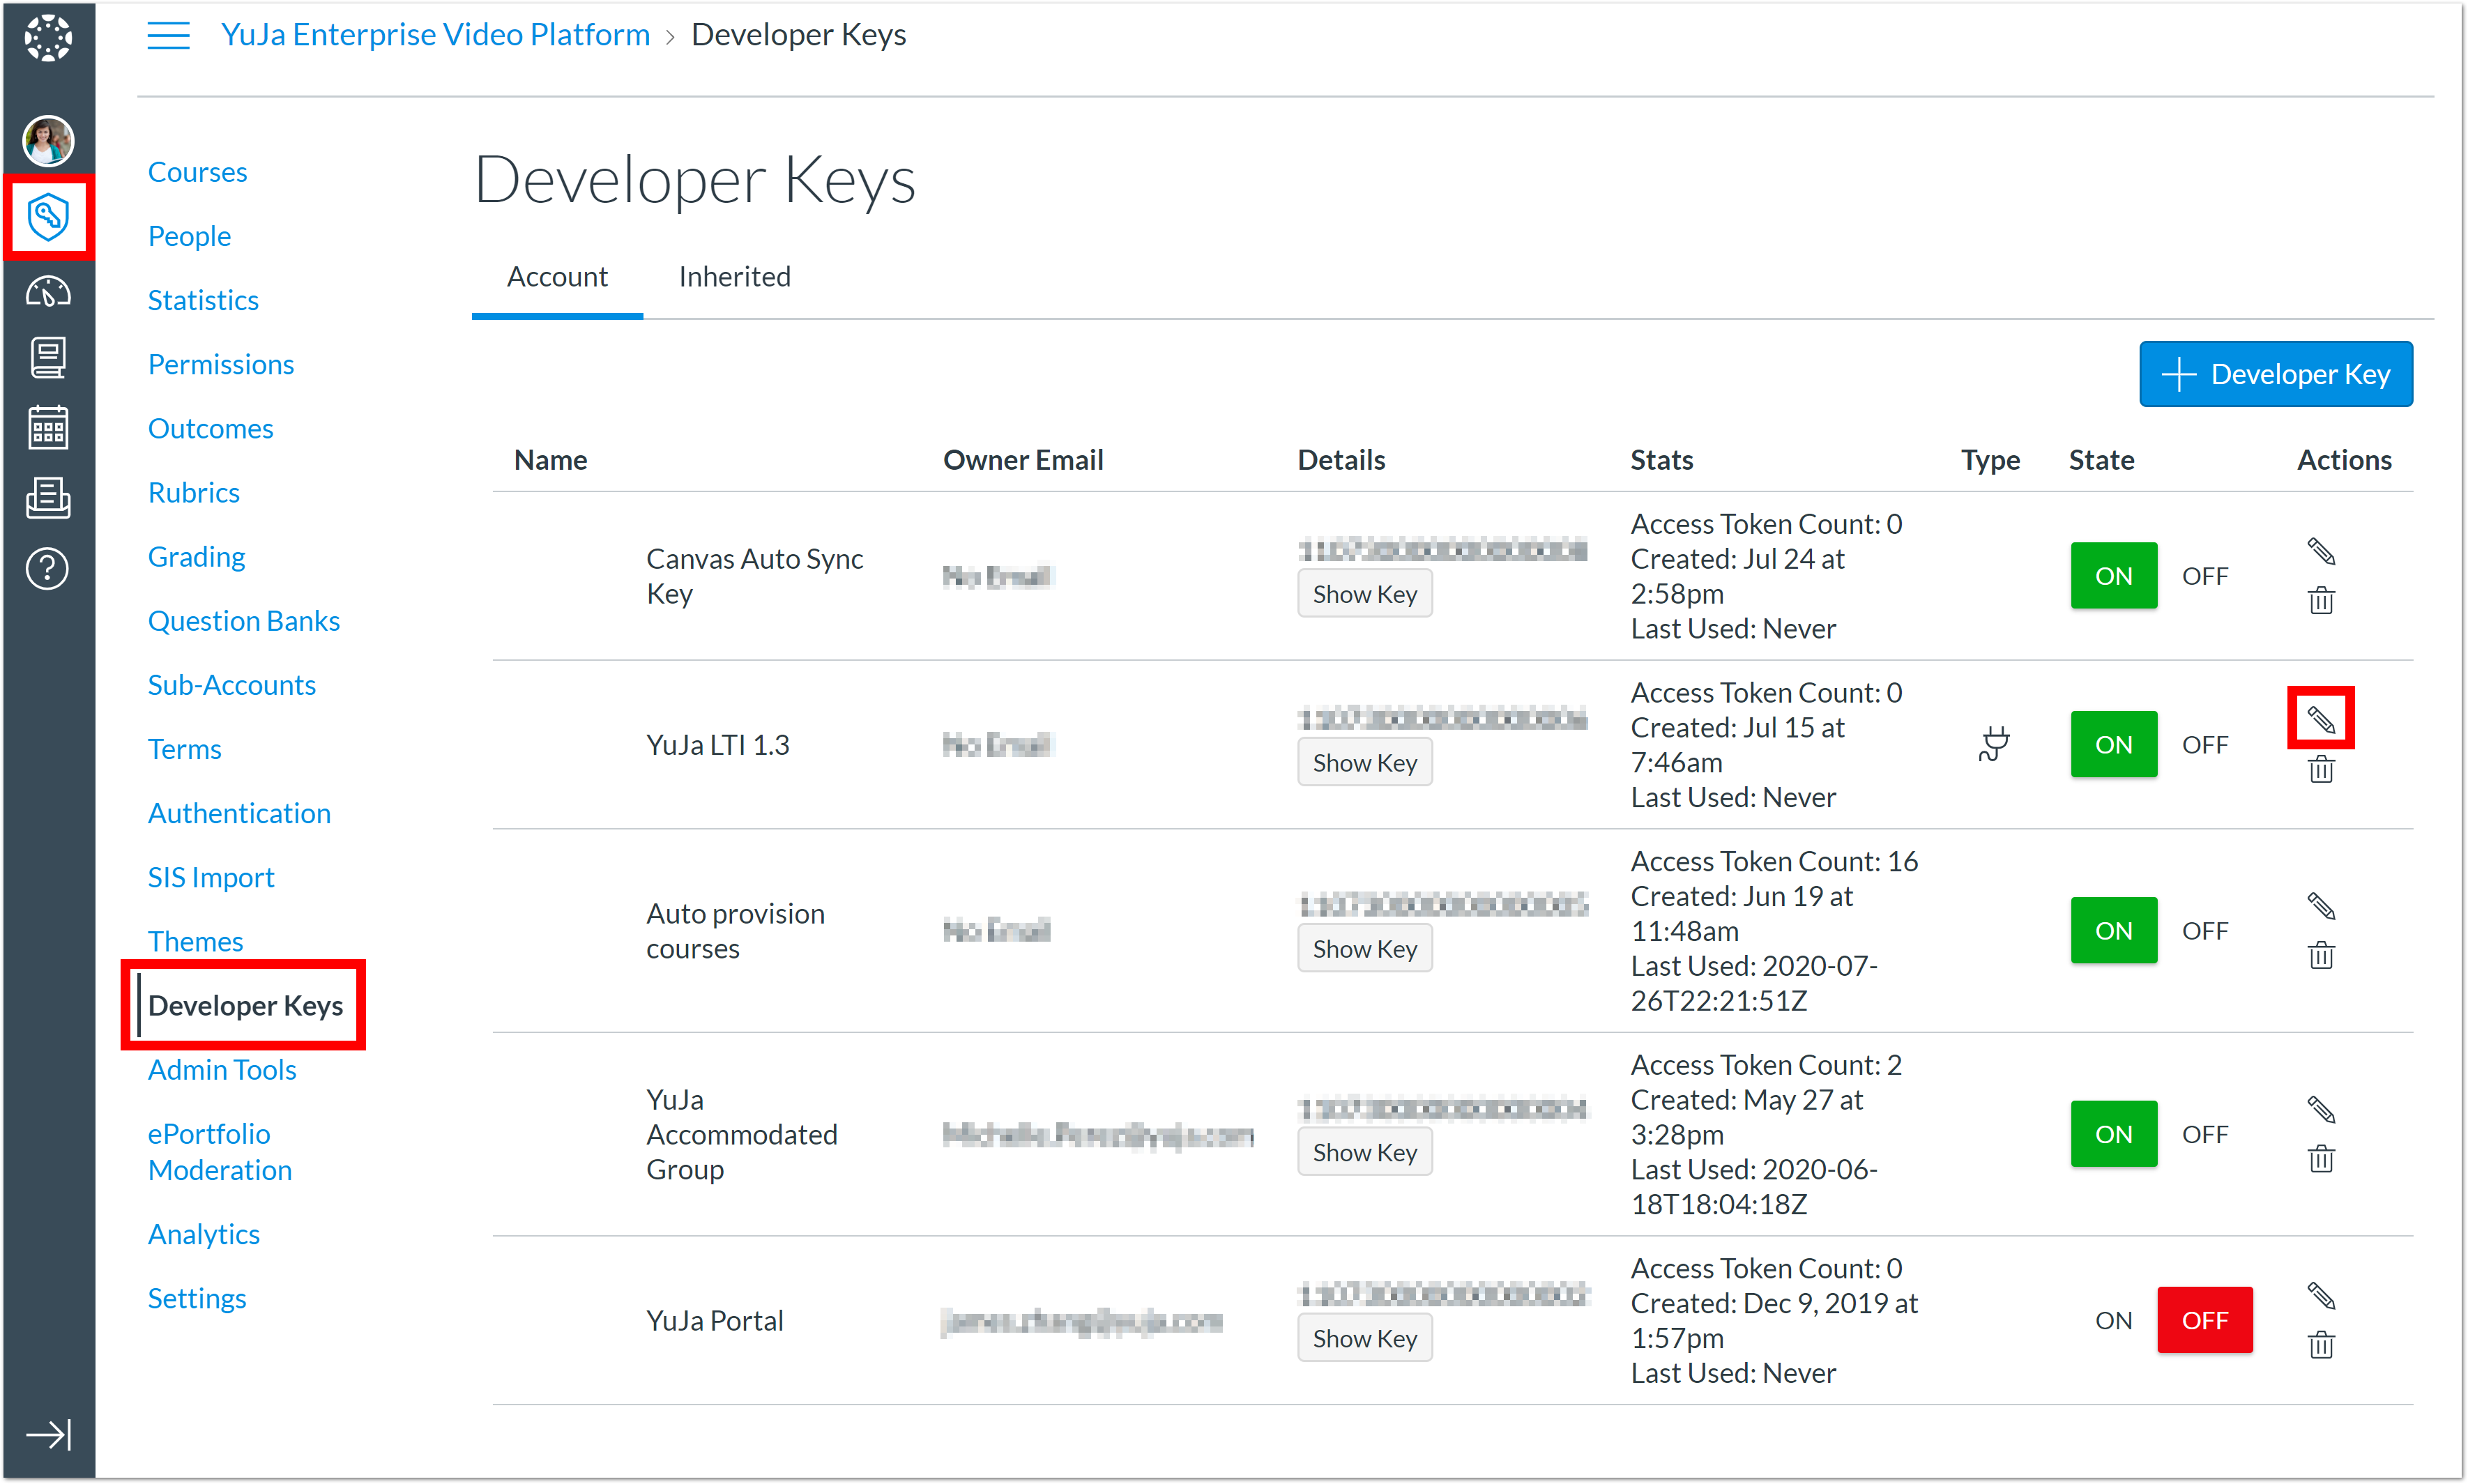This screenshot has width=2468, height=1484.
Task: Show Key for YuJa Portal
Action: [x=1364, y=1338]
